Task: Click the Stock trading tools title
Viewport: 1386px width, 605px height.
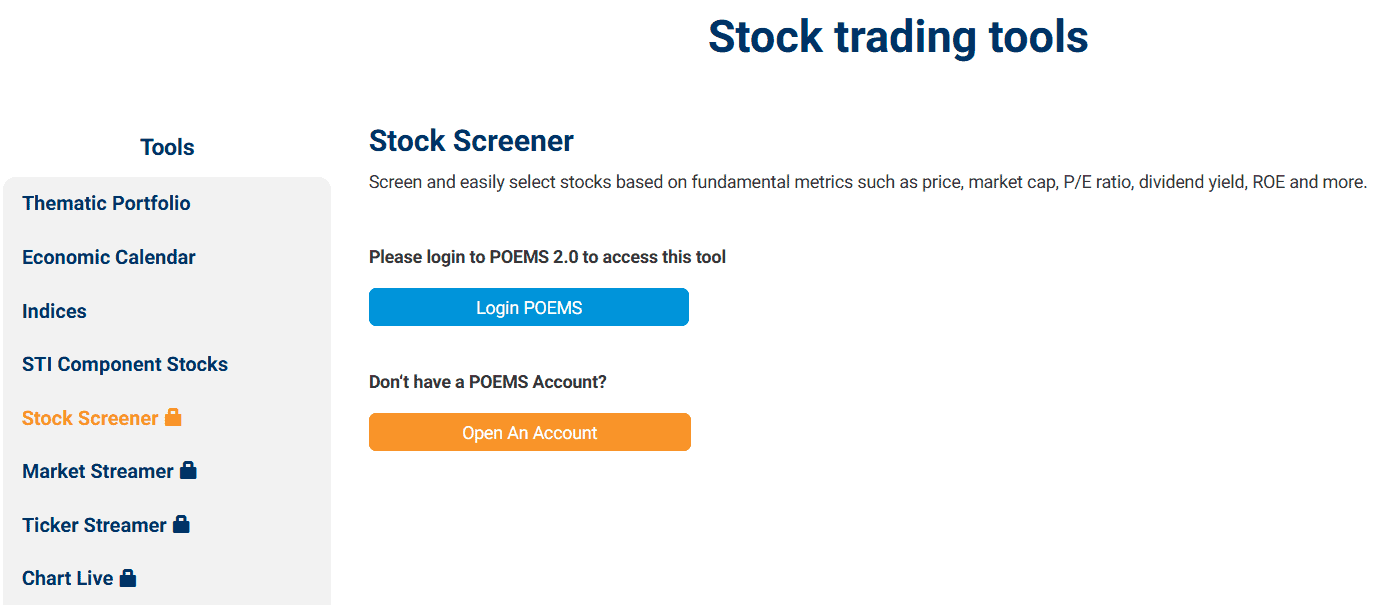Action: pyautogui.click(x=897, y=36)
